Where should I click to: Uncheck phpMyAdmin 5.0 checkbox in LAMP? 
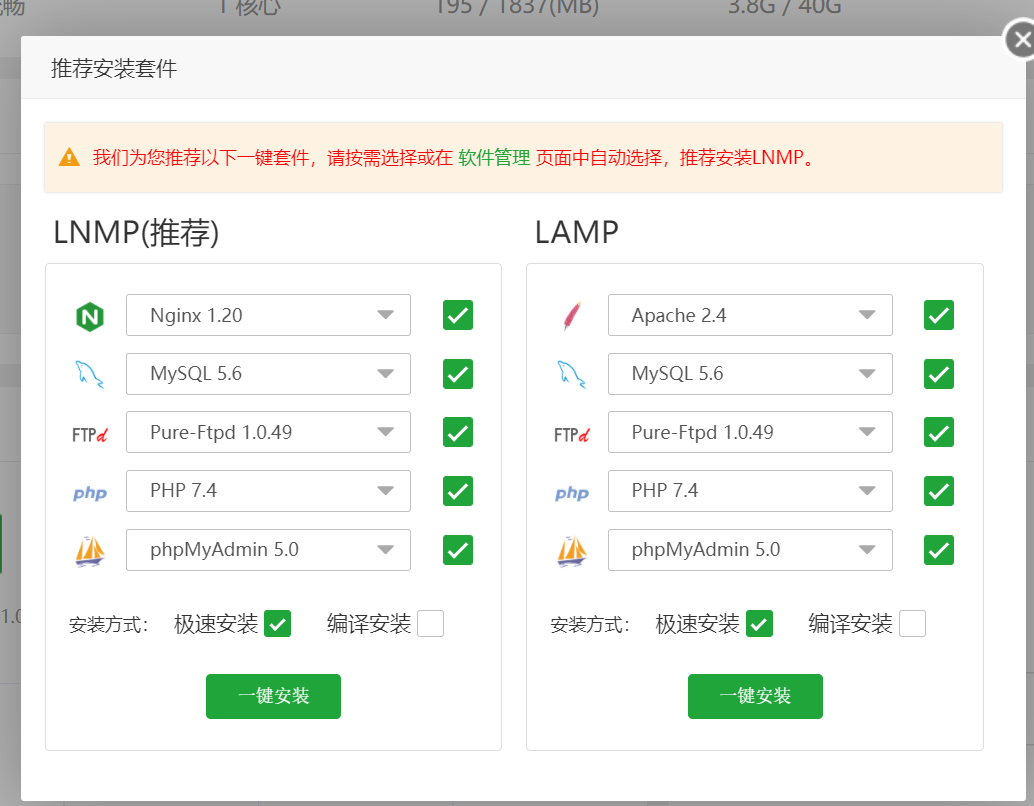939,549
